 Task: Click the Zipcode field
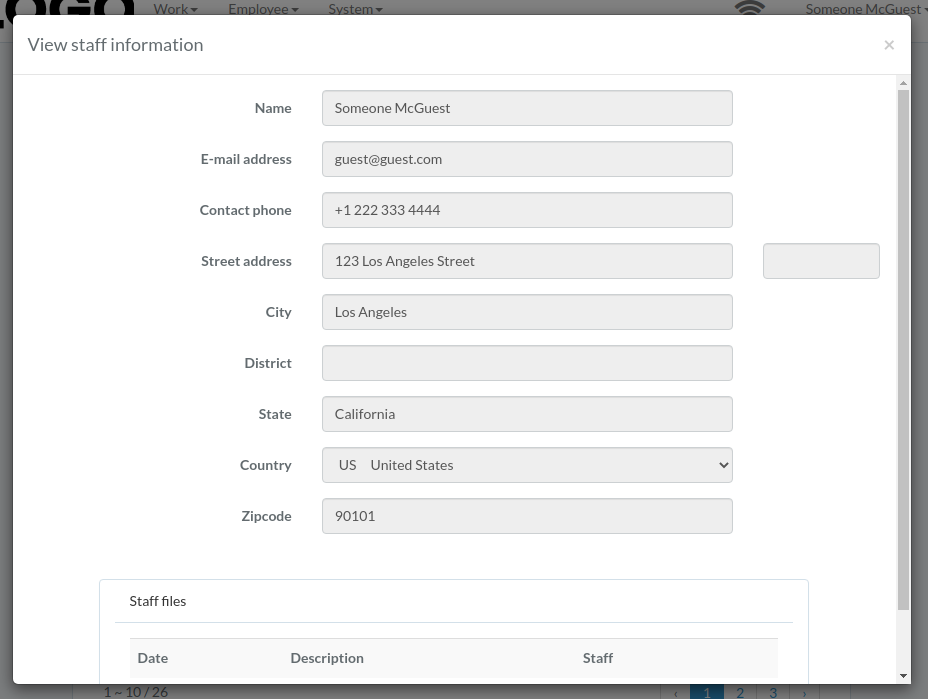[x=527, y=516]
